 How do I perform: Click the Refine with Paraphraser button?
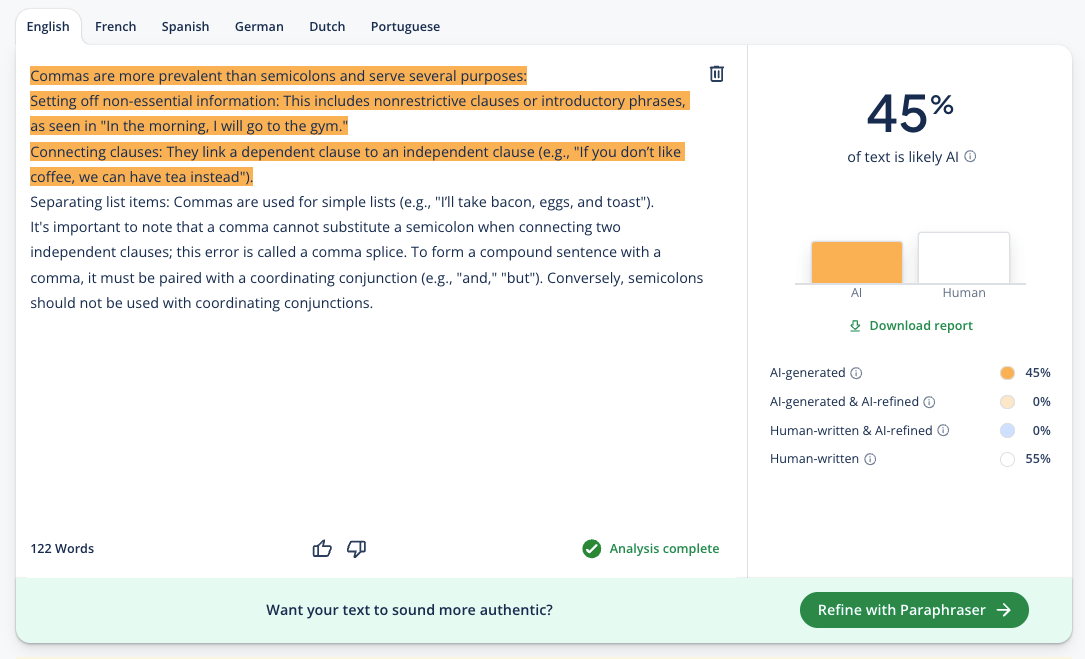tap(913, 610)
